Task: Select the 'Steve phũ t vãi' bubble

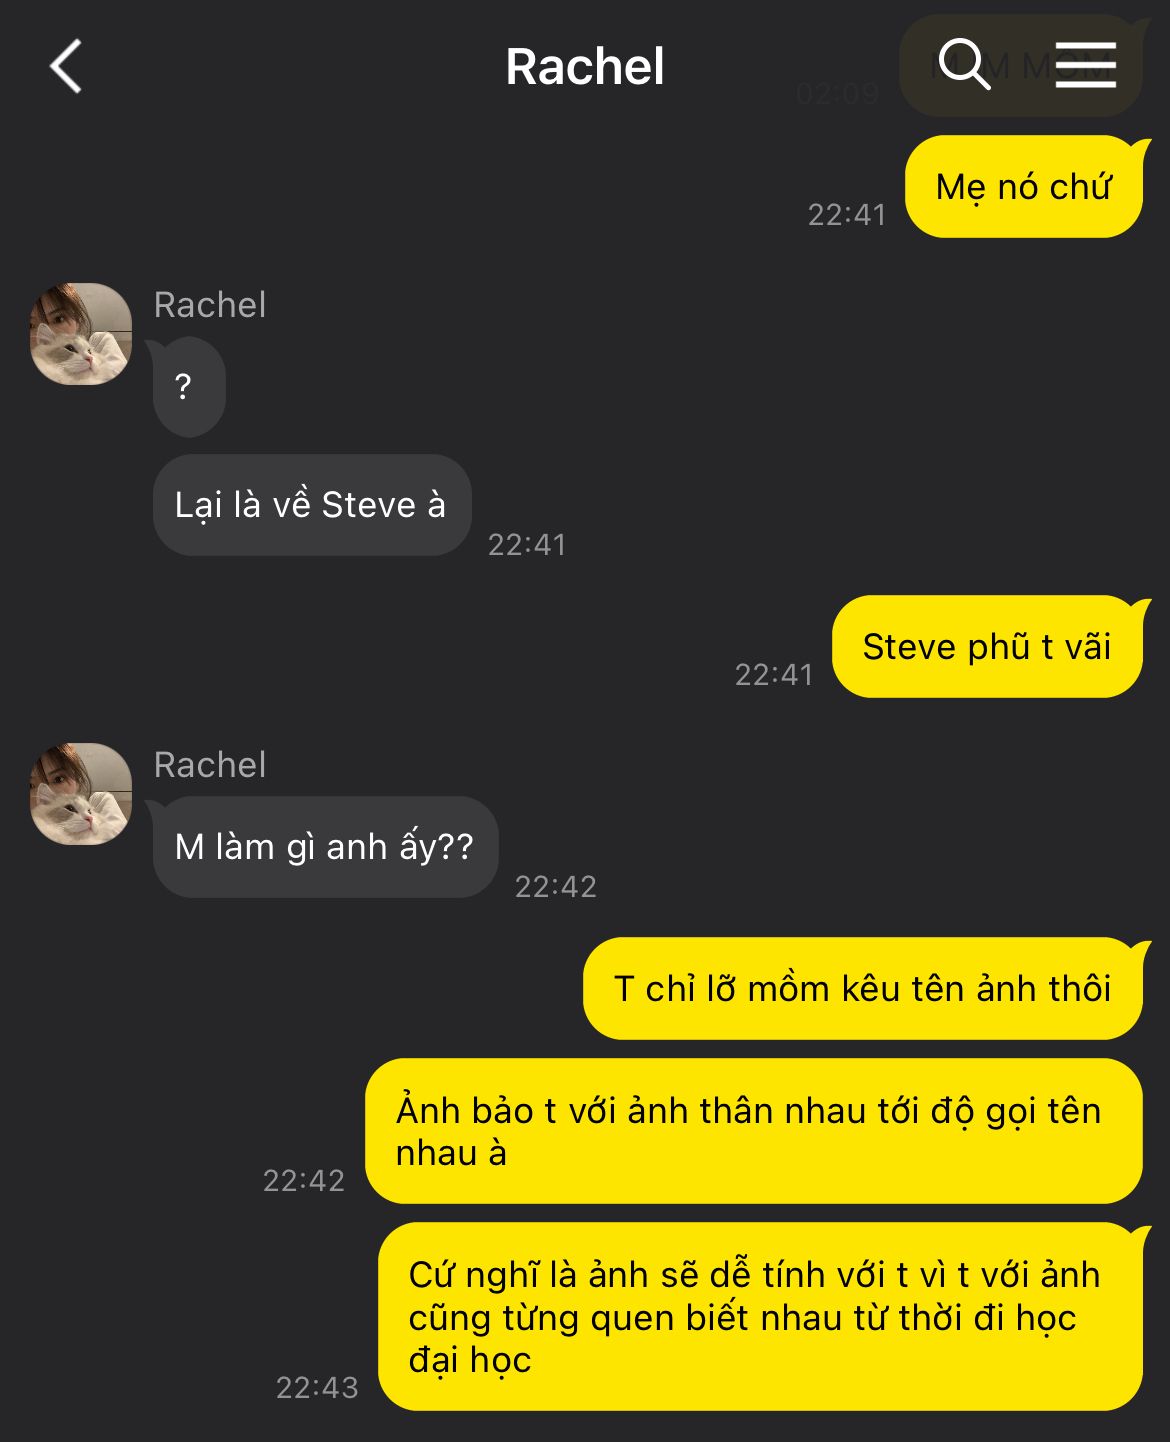Action: 987,647
